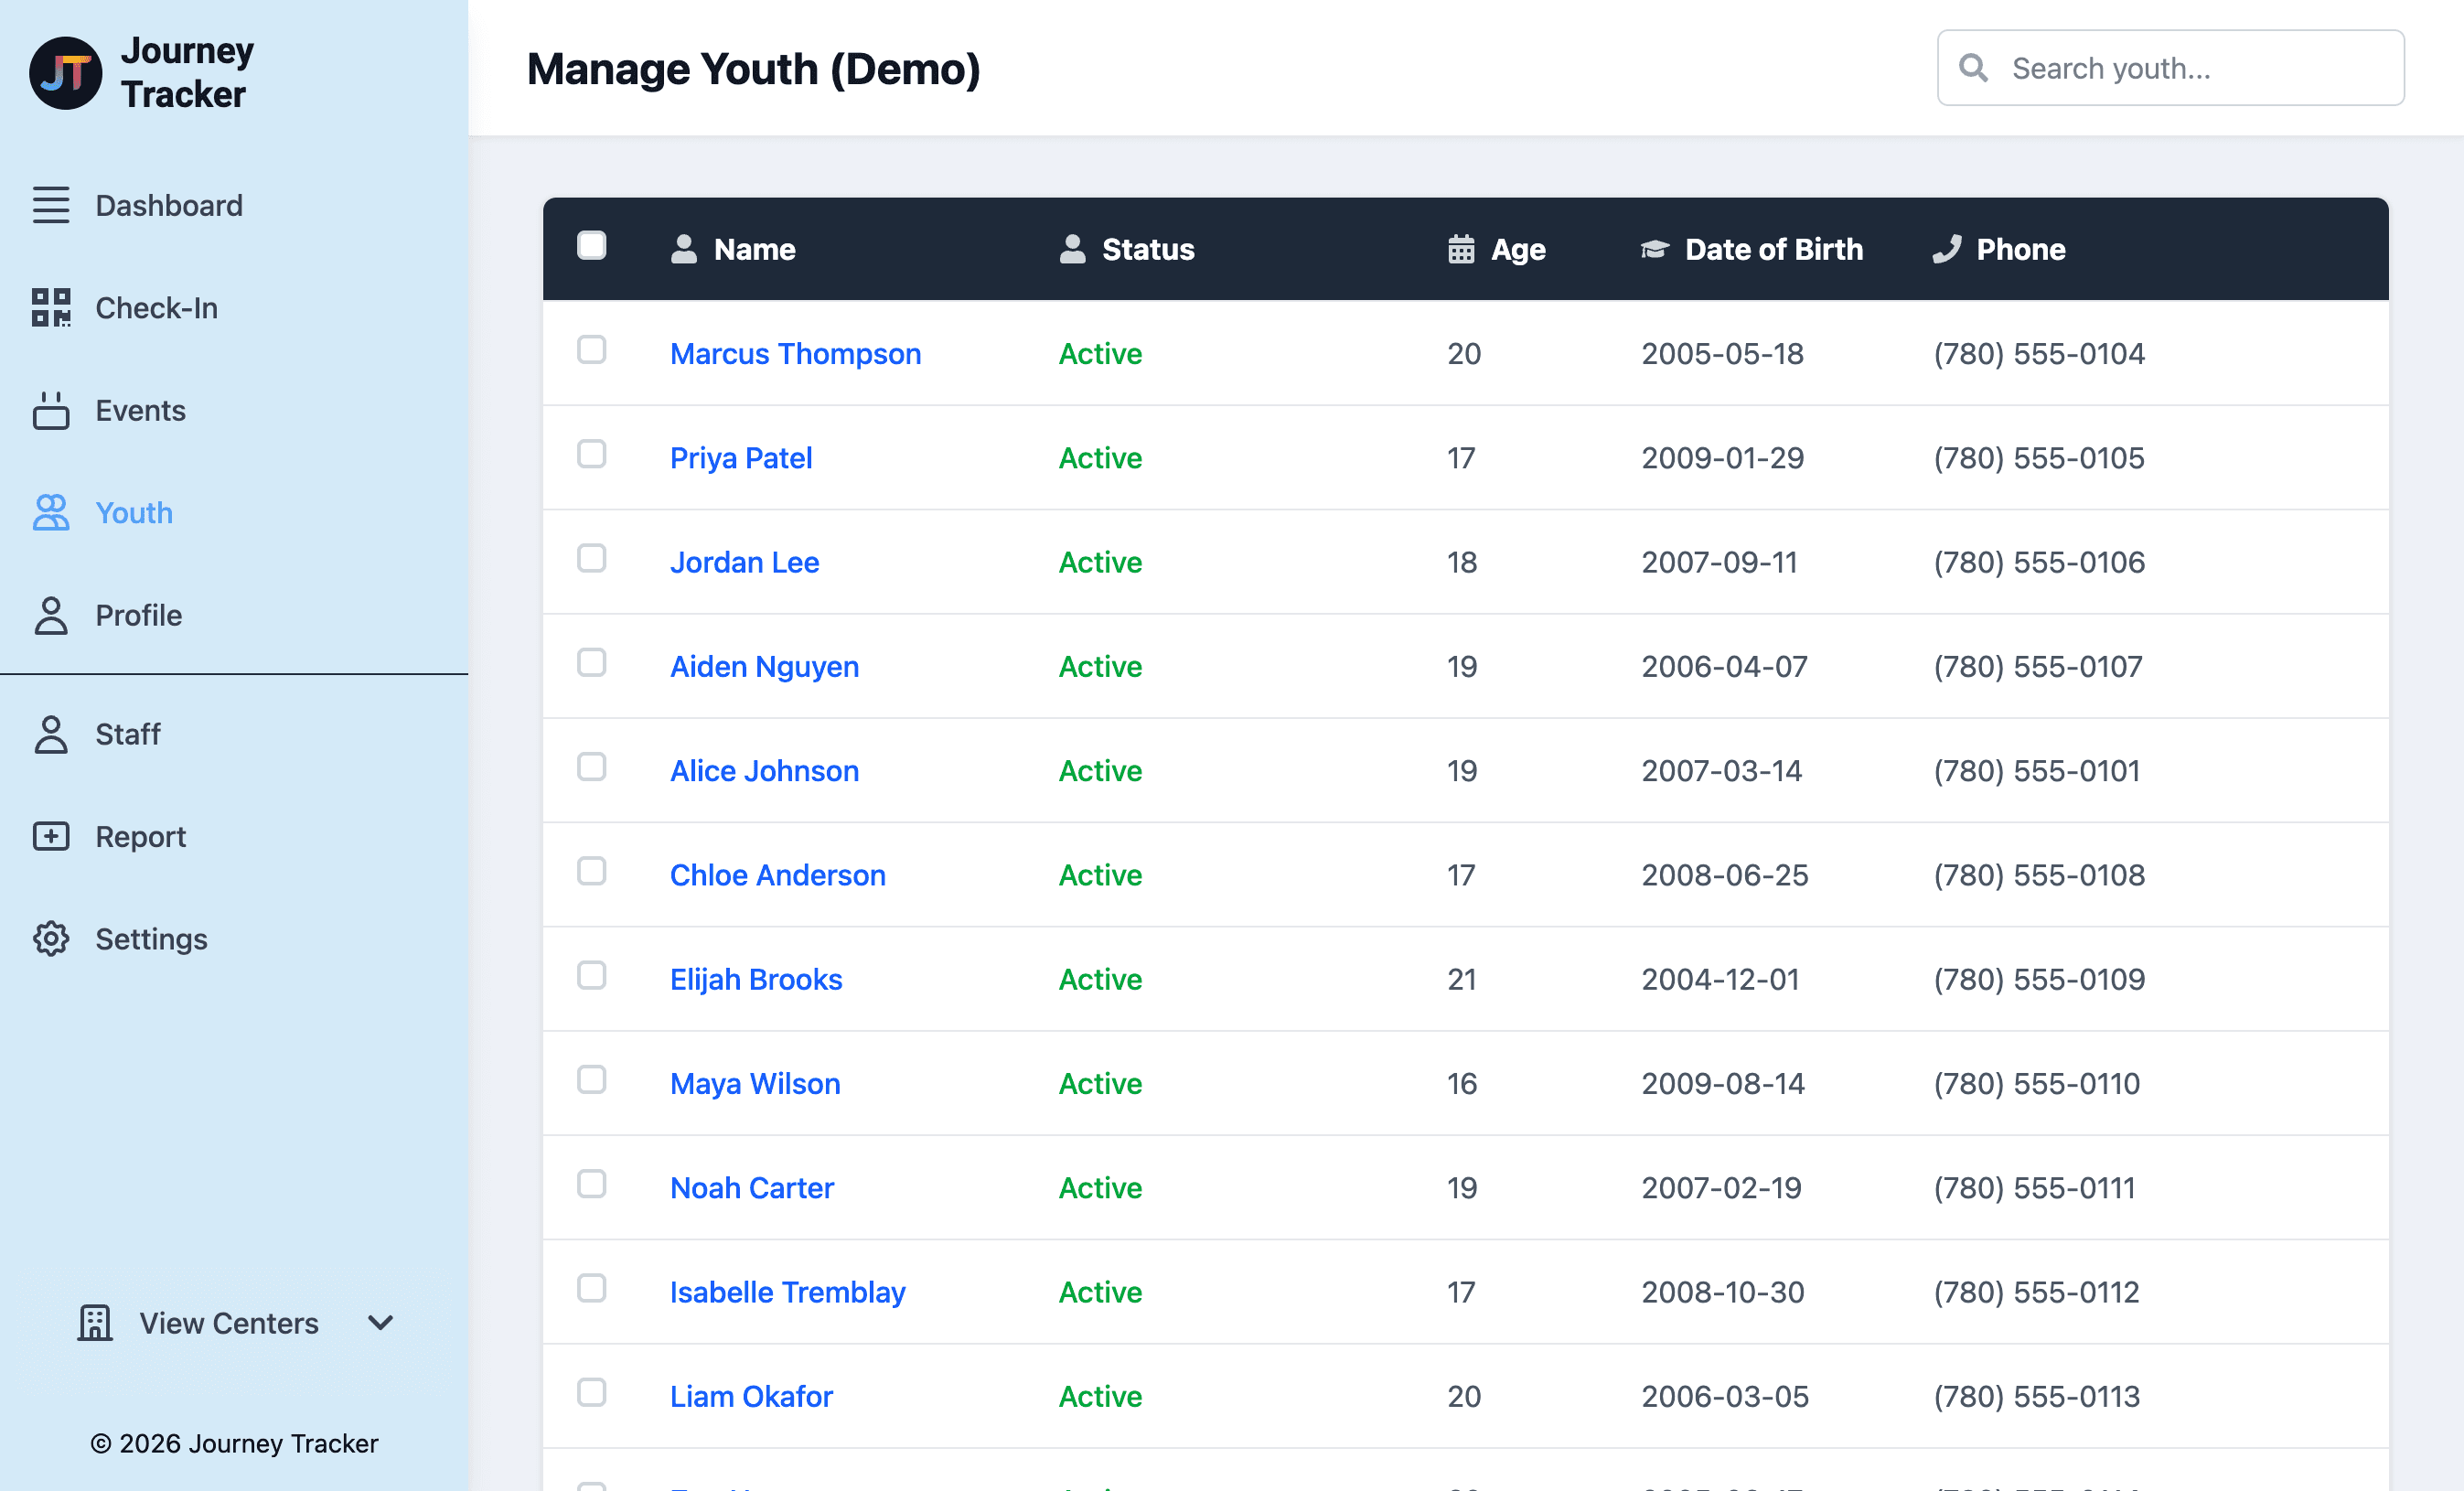Click the calendar icon in Age header
Screen dimensions: 2464x1491
coord(1461,249)
